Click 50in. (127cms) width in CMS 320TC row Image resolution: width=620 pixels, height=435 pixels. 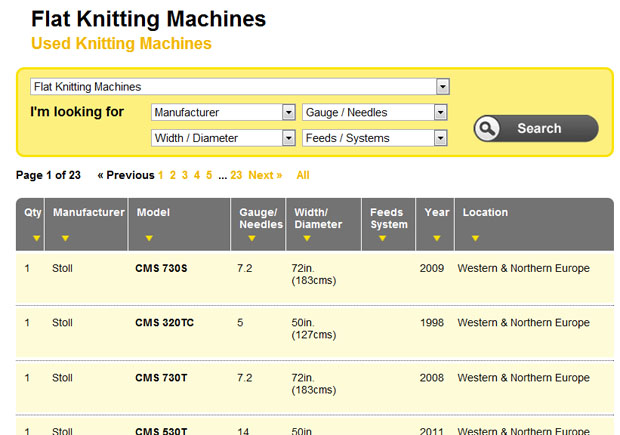pos(314,329)
